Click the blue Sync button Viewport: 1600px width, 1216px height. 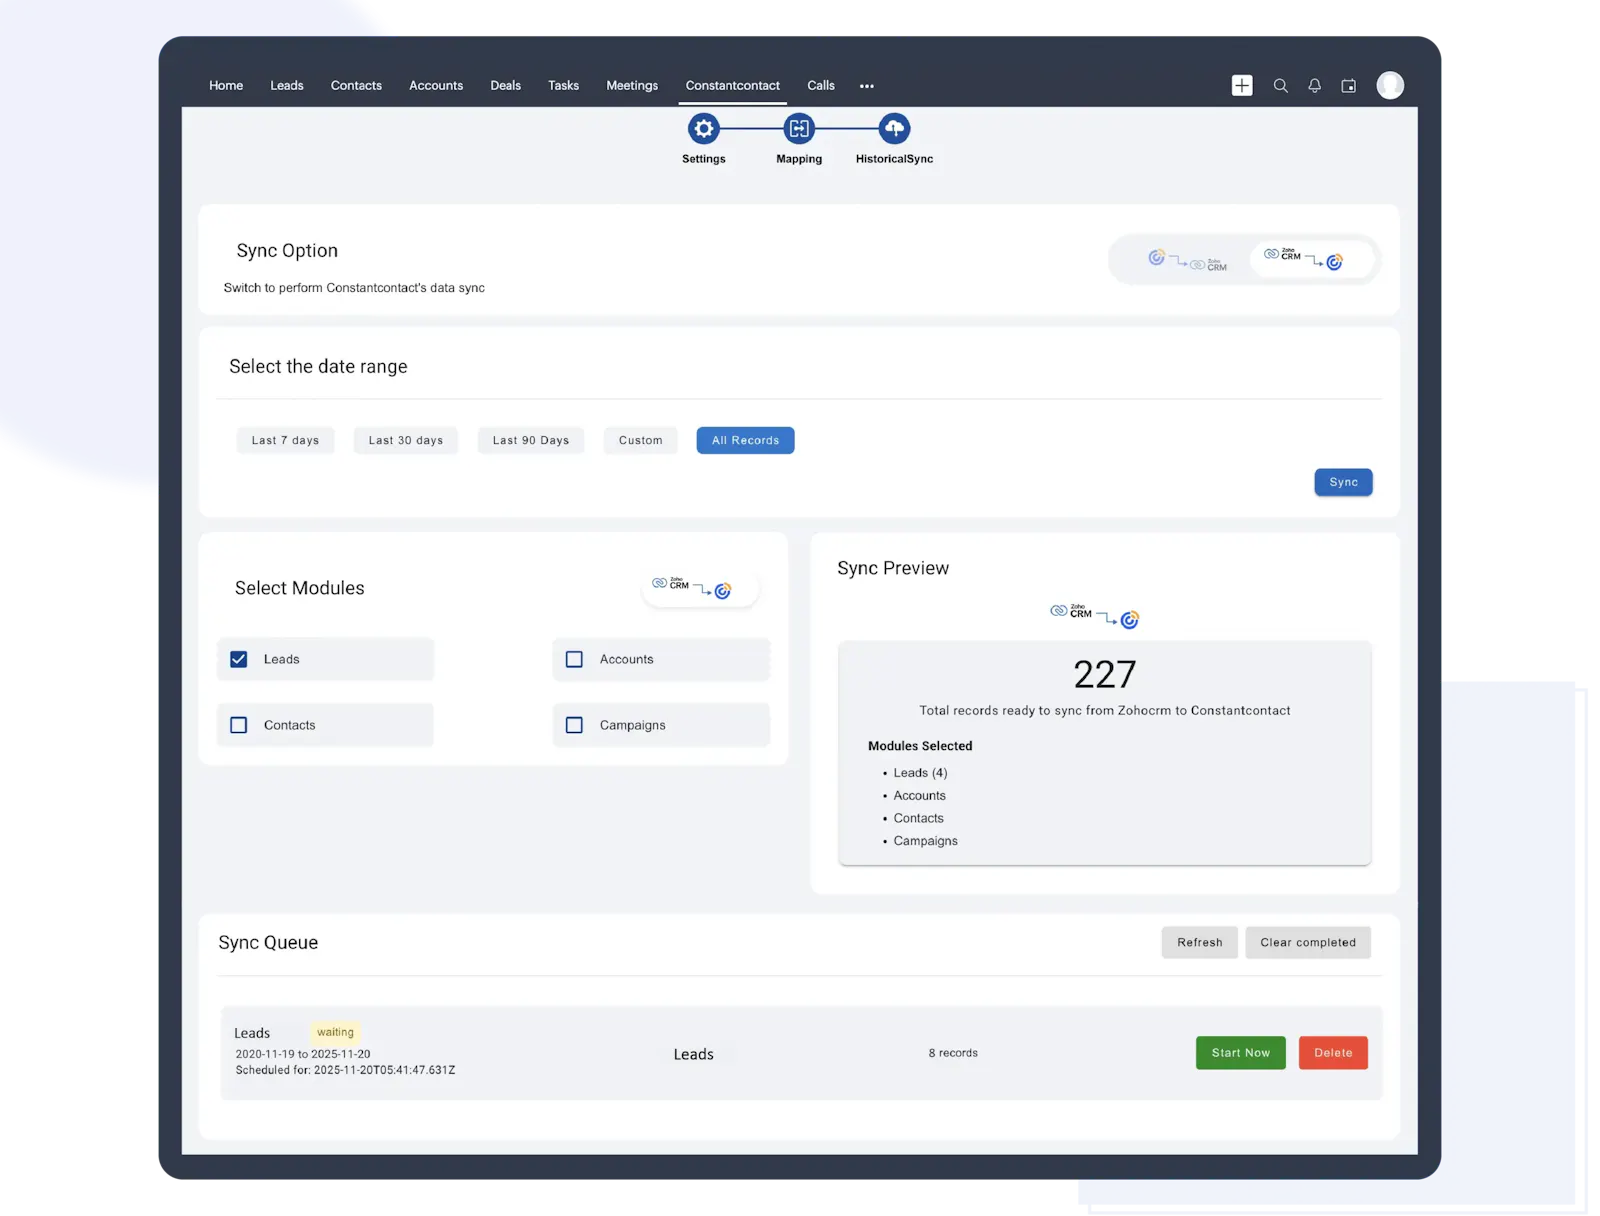point(1343,482)
